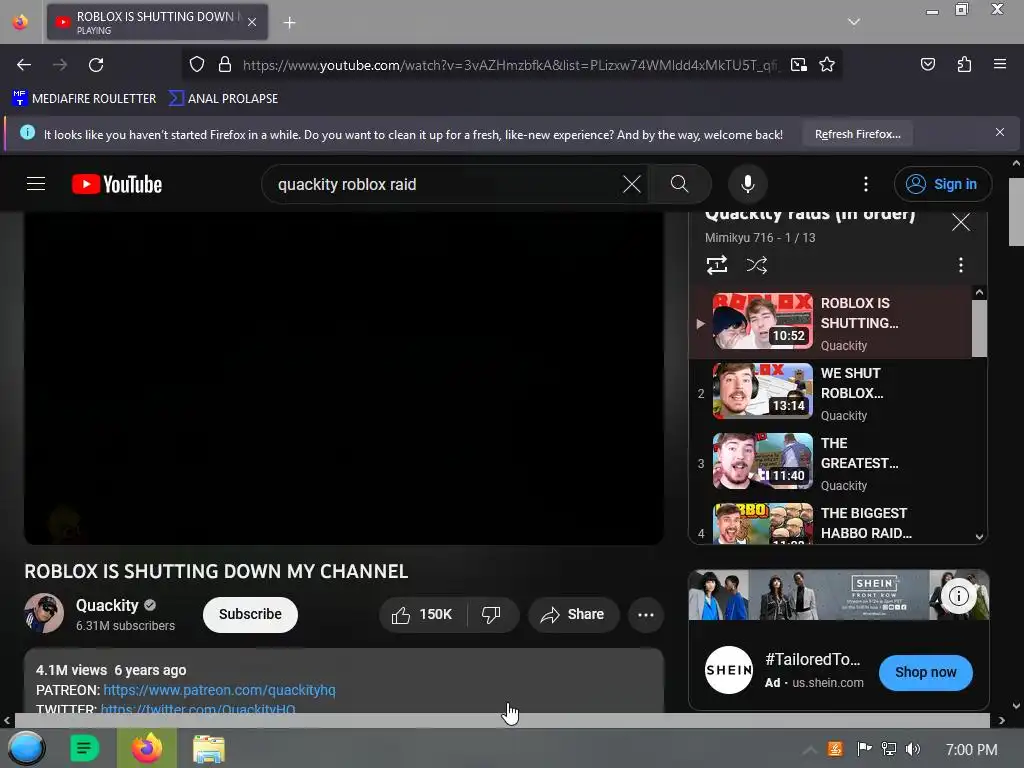Open picture-in-picture icon in address bar
1024x768 pixels.
(799, 64)
